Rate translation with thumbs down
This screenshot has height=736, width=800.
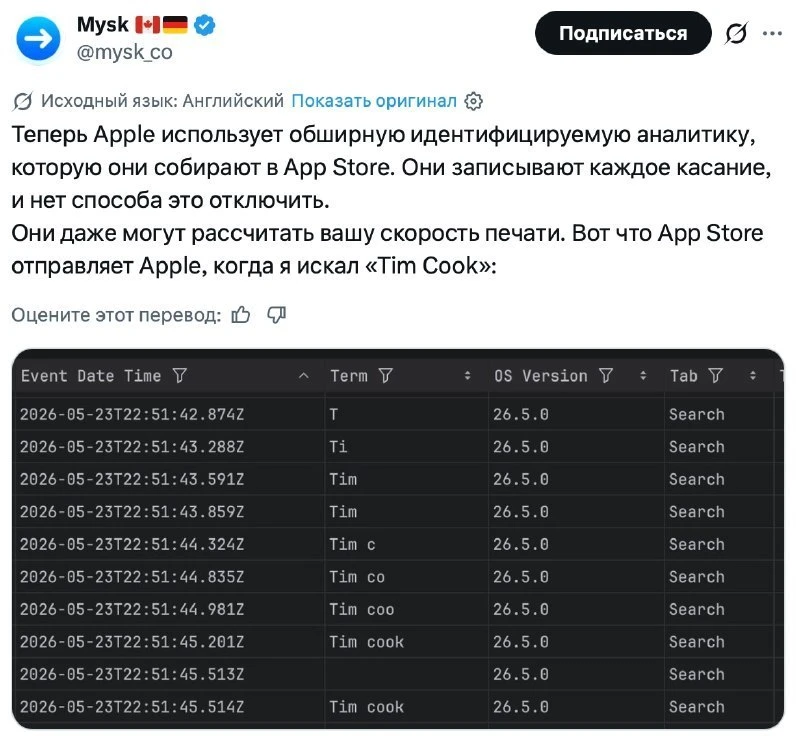click(277, 315)
